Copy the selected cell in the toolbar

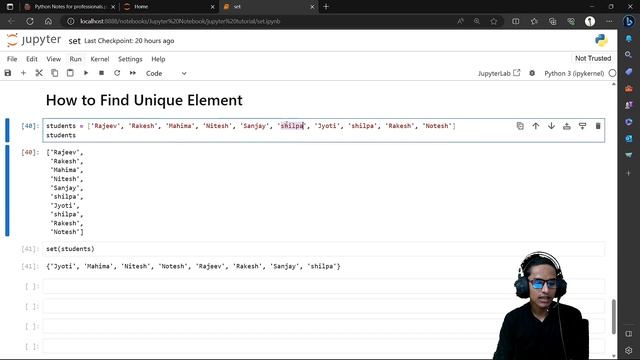54,73
